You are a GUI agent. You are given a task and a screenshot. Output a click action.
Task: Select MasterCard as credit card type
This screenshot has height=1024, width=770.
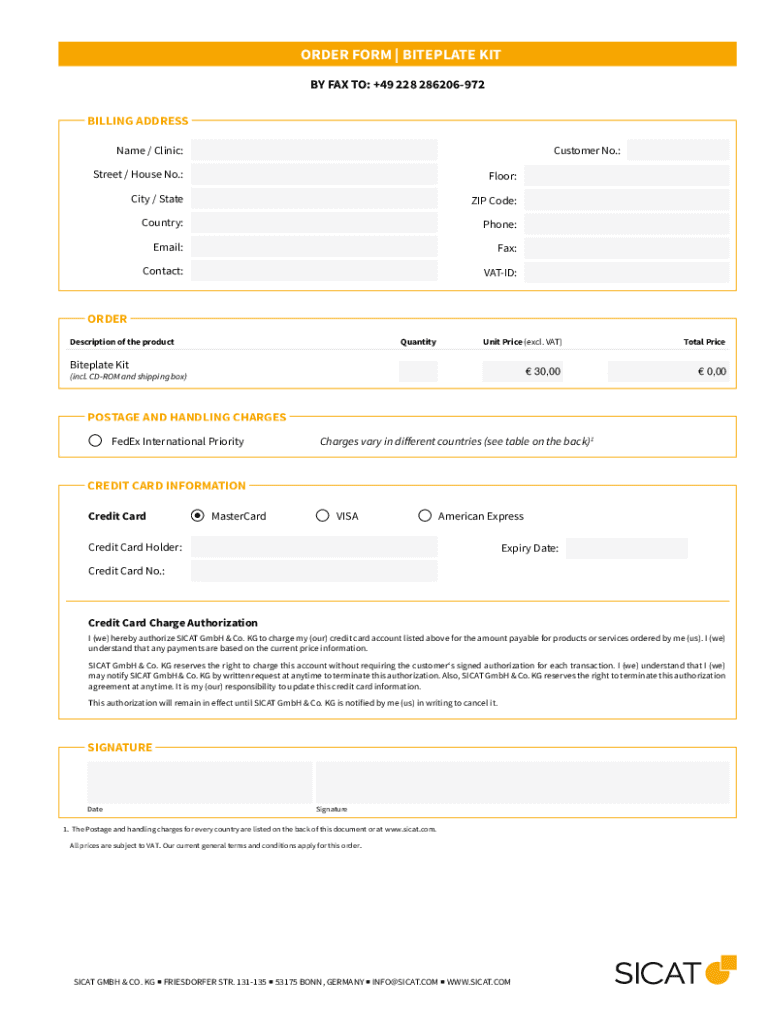tap(197, 516)
